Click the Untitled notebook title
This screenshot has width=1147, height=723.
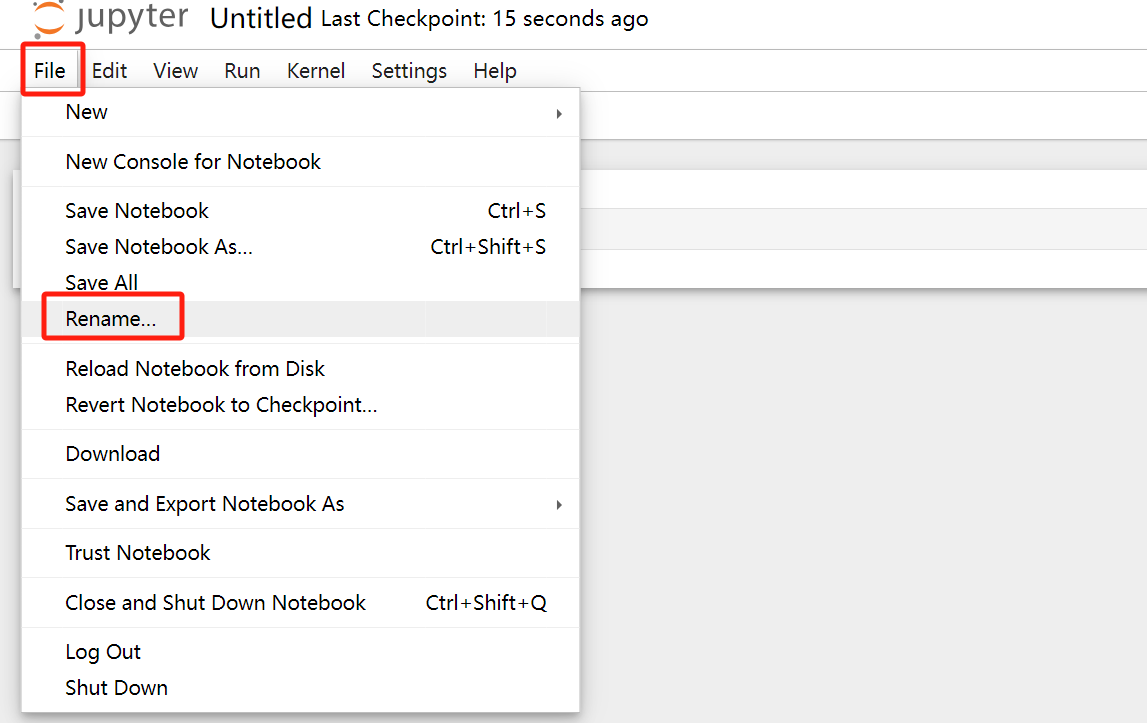click(x=261, y=18)
